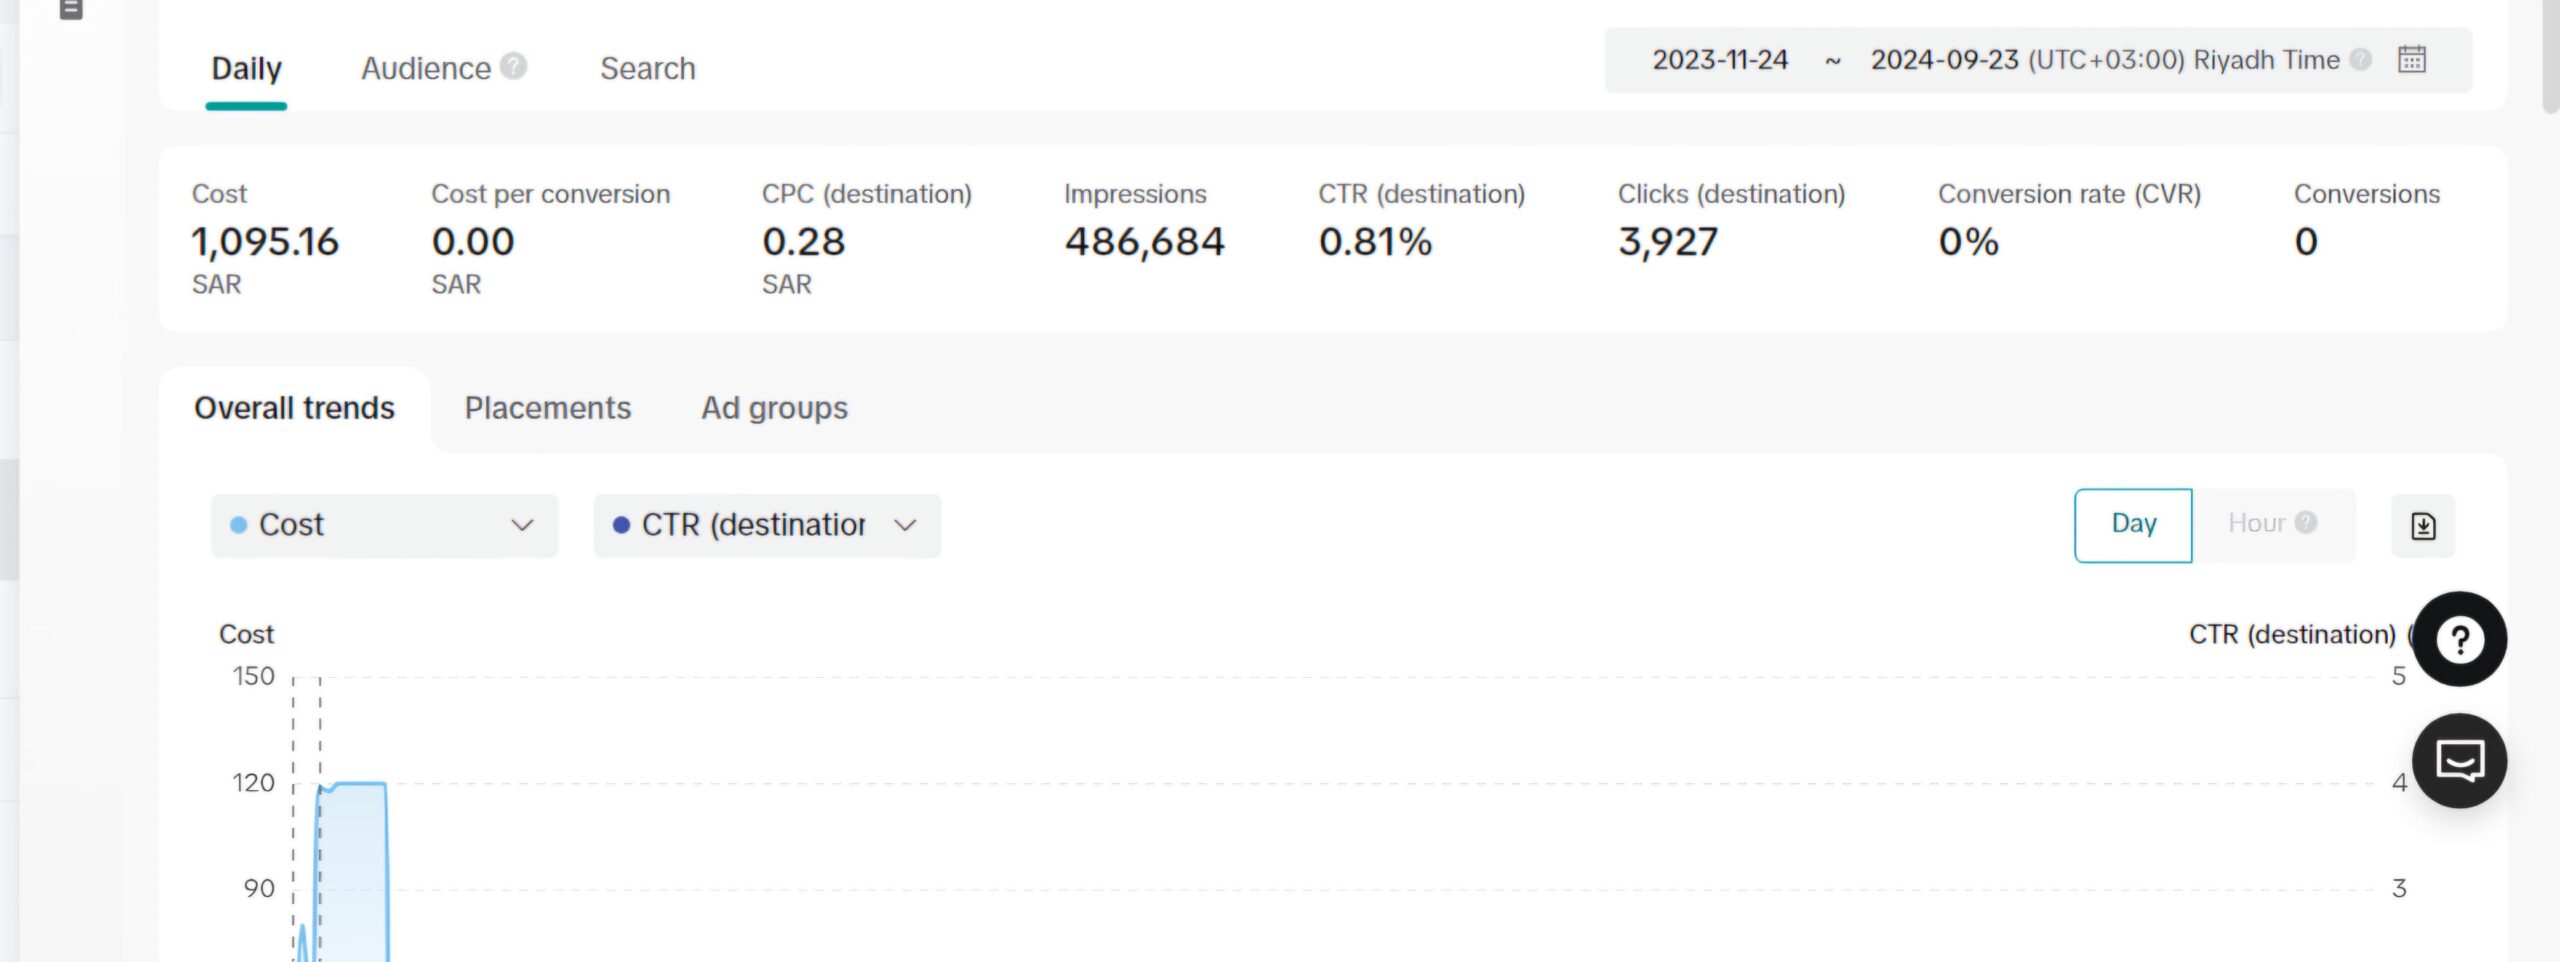Click the help icon next to Audience
2560x962 pixels.
[514, 66]
